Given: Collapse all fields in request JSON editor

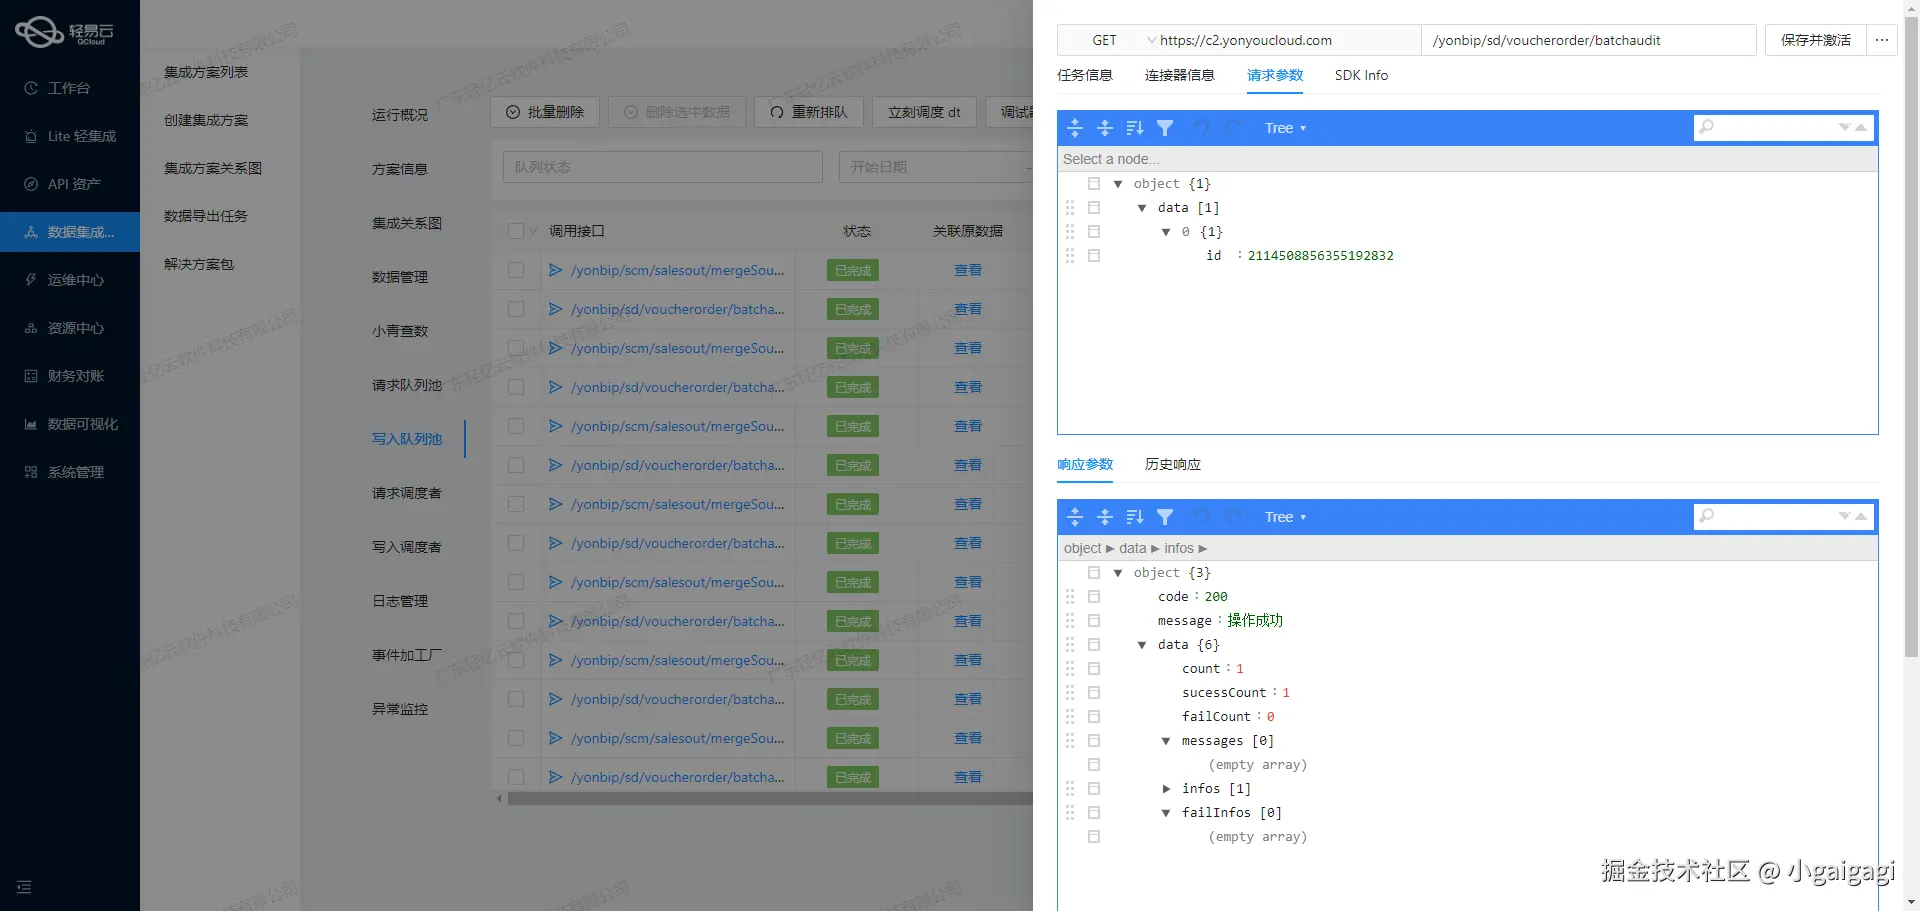Looking at the screenshot, I should point(1105,128).
